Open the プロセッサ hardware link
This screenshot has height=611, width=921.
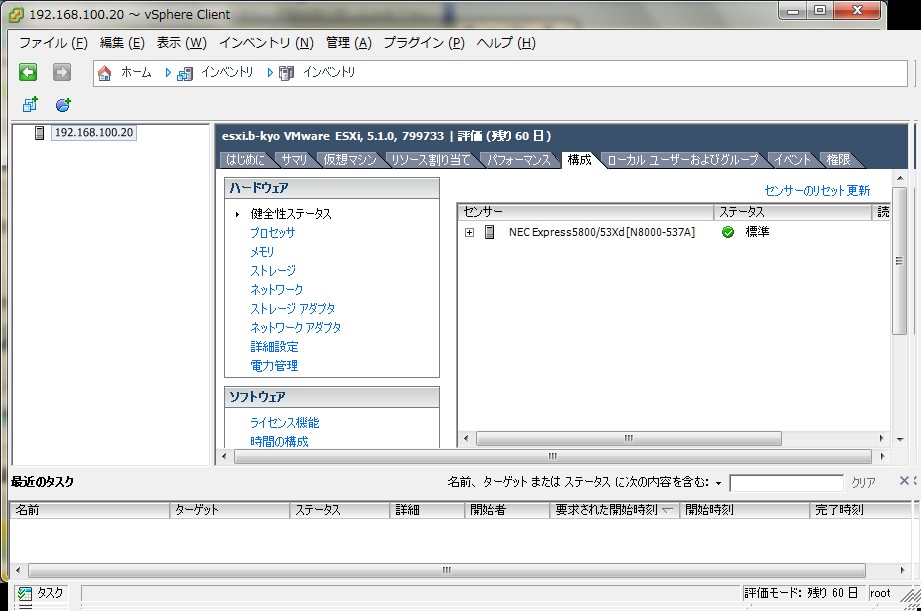273,233
